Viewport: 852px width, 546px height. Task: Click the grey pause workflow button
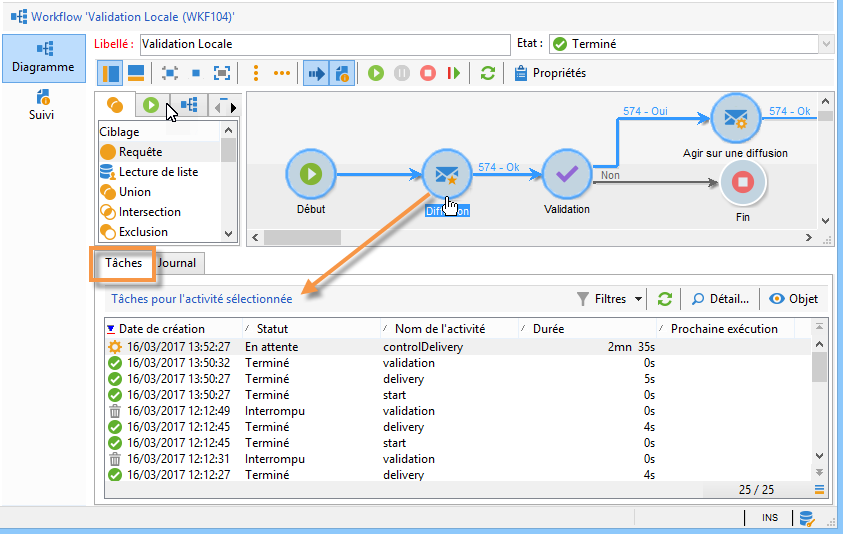tap(402, 73)
